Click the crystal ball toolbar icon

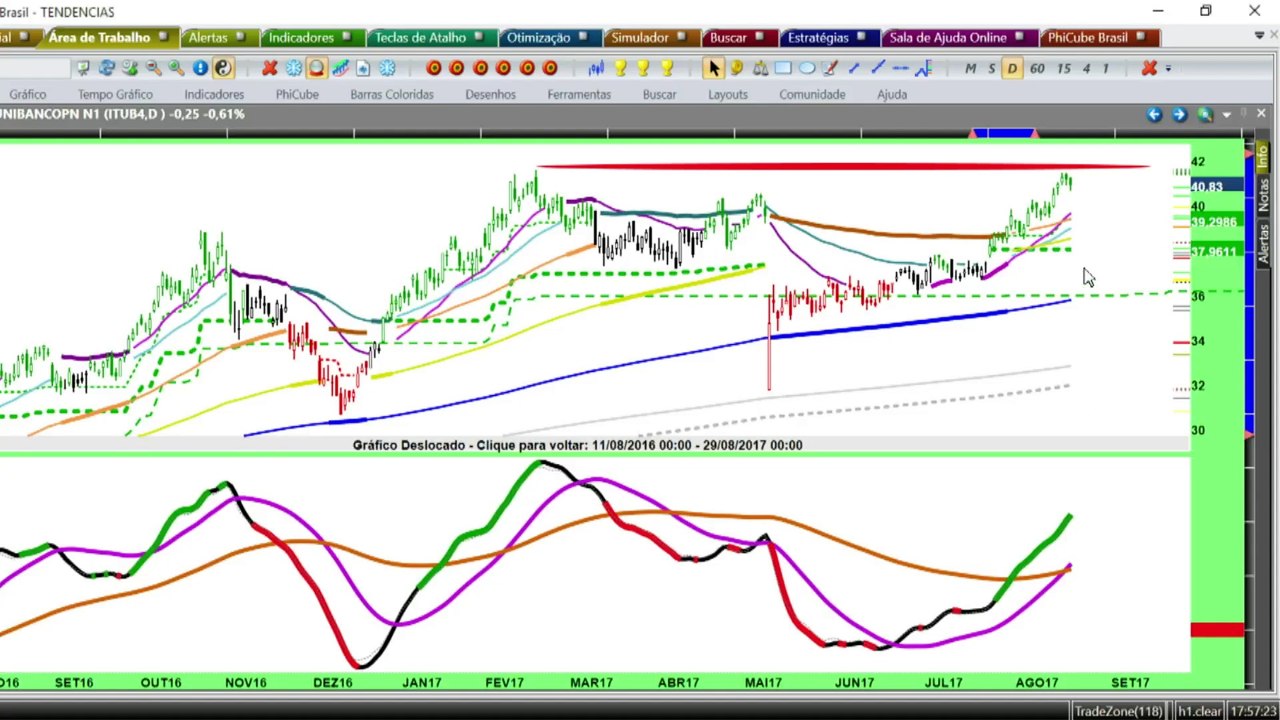click(317, 68)
